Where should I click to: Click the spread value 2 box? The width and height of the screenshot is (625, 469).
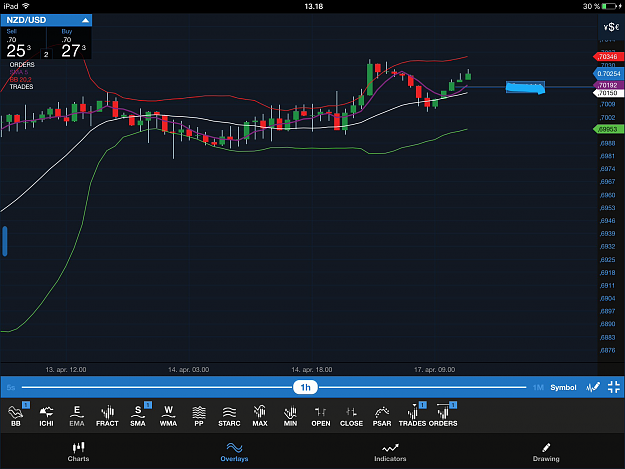pyautogui.click(x=46, y=54)
